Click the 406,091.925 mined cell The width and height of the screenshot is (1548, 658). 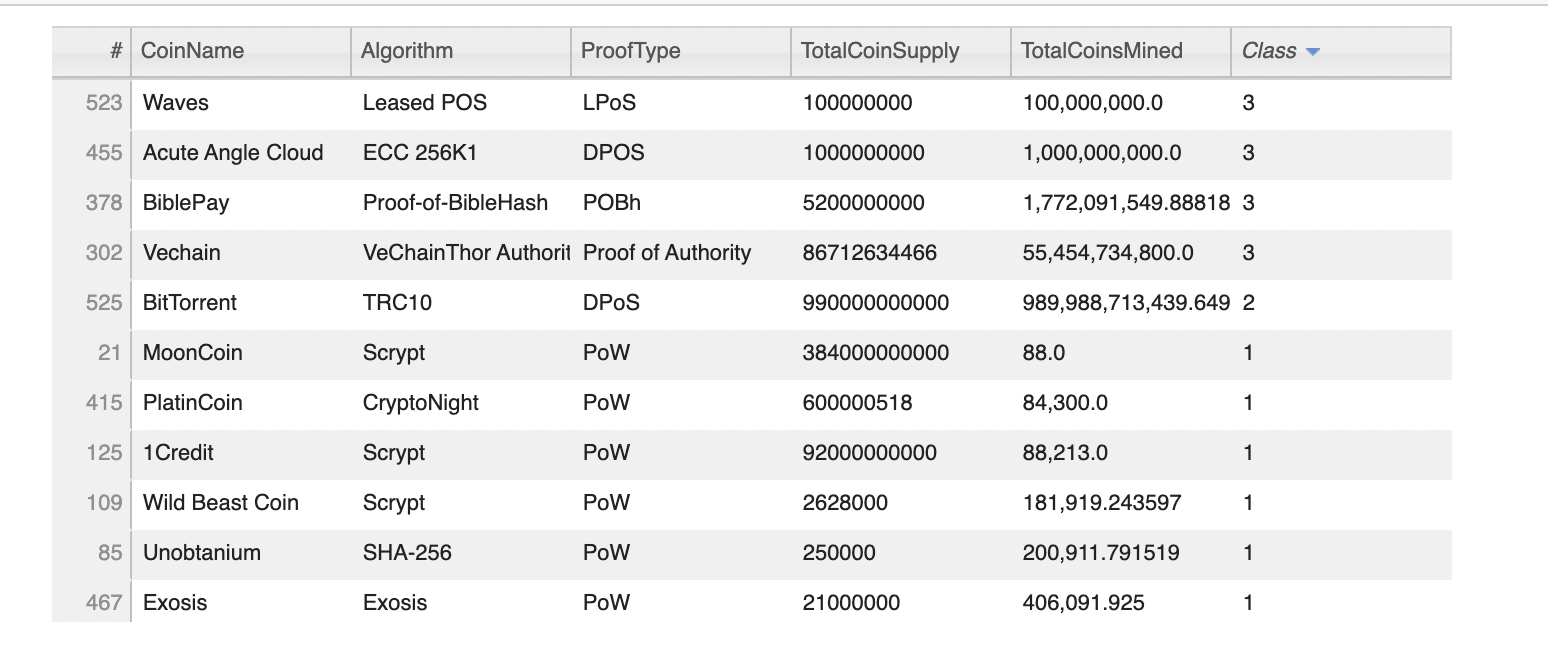tap(1121, 603)
